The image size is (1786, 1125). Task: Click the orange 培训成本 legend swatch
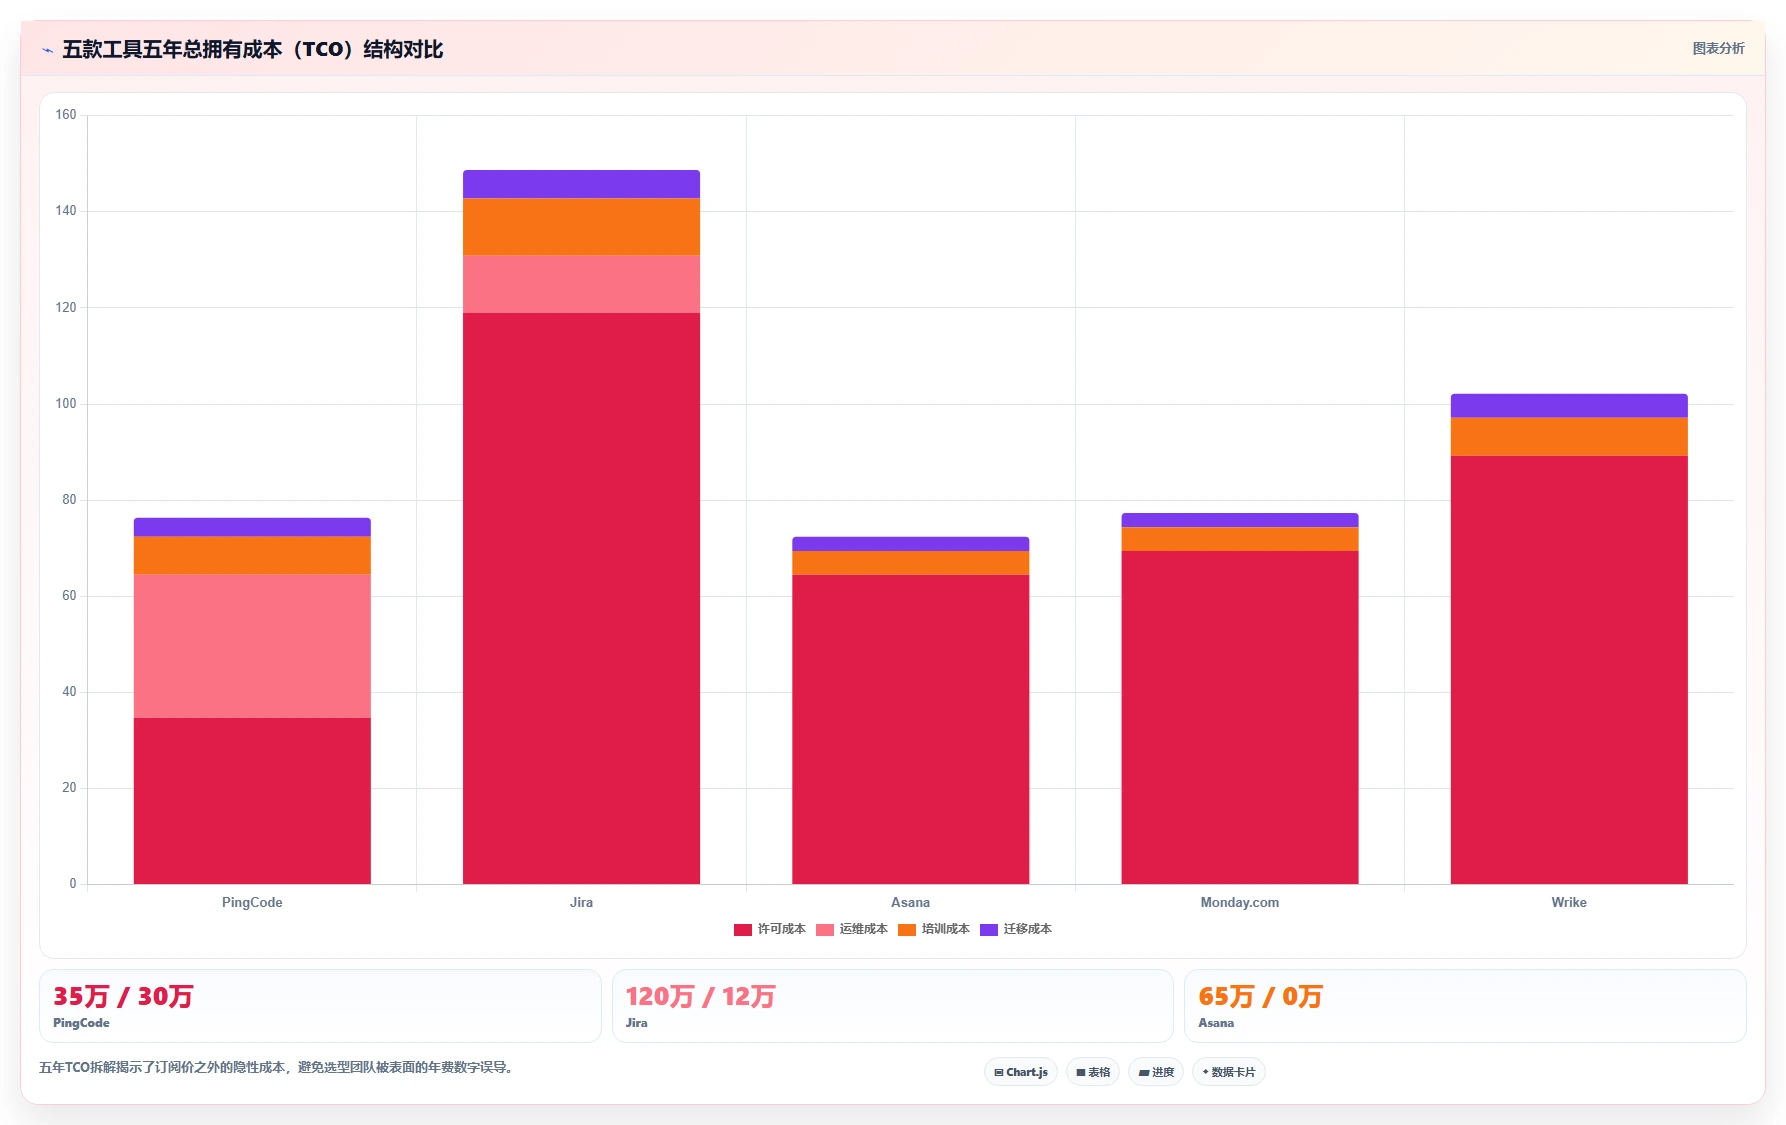pos(907,930)
